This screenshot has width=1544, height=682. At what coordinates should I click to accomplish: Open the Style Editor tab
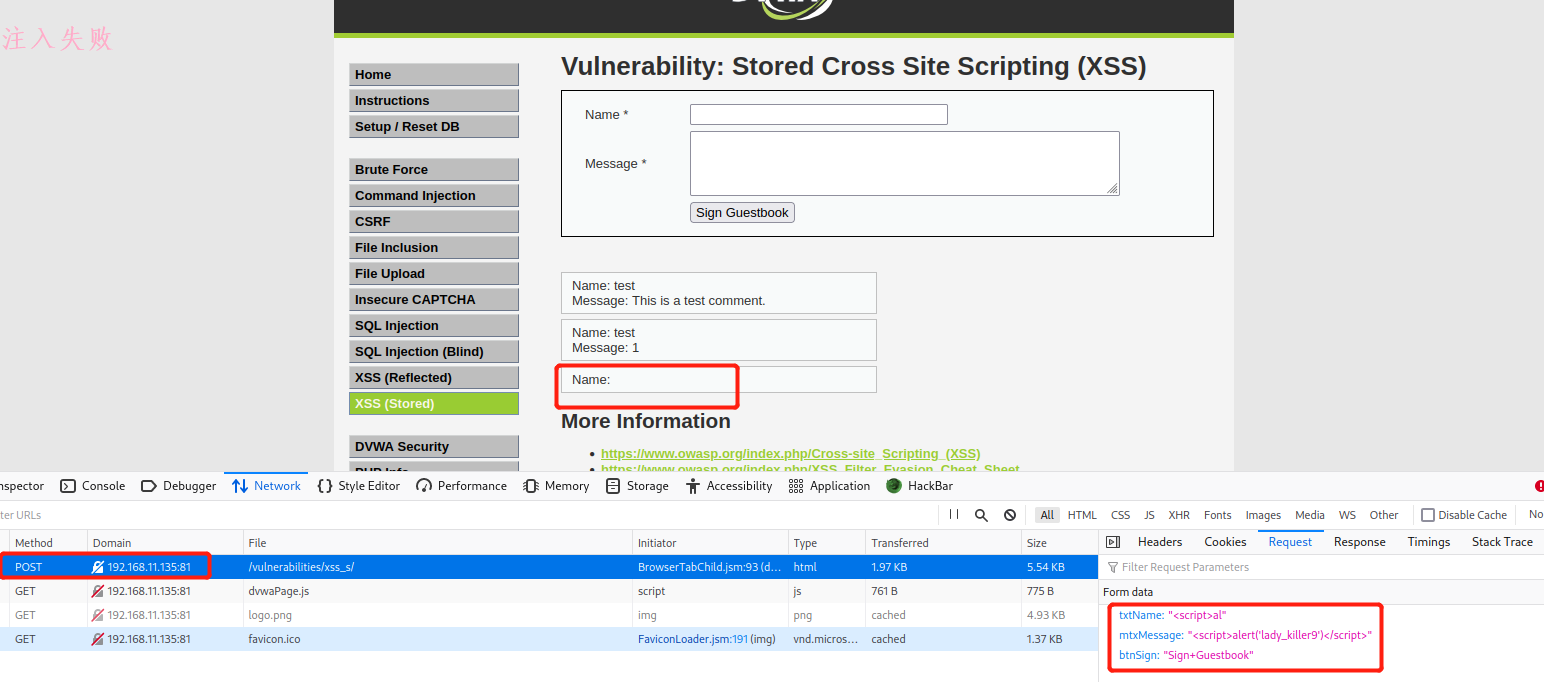pyautogui.click(x=358, y=486)
